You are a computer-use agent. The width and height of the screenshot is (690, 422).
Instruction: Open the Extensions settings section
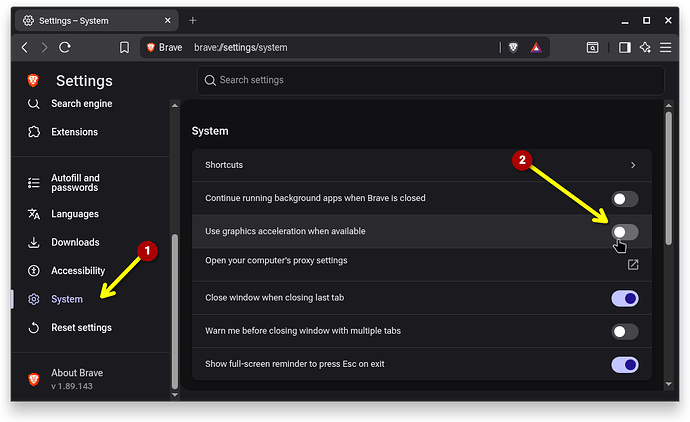[74, 132]
